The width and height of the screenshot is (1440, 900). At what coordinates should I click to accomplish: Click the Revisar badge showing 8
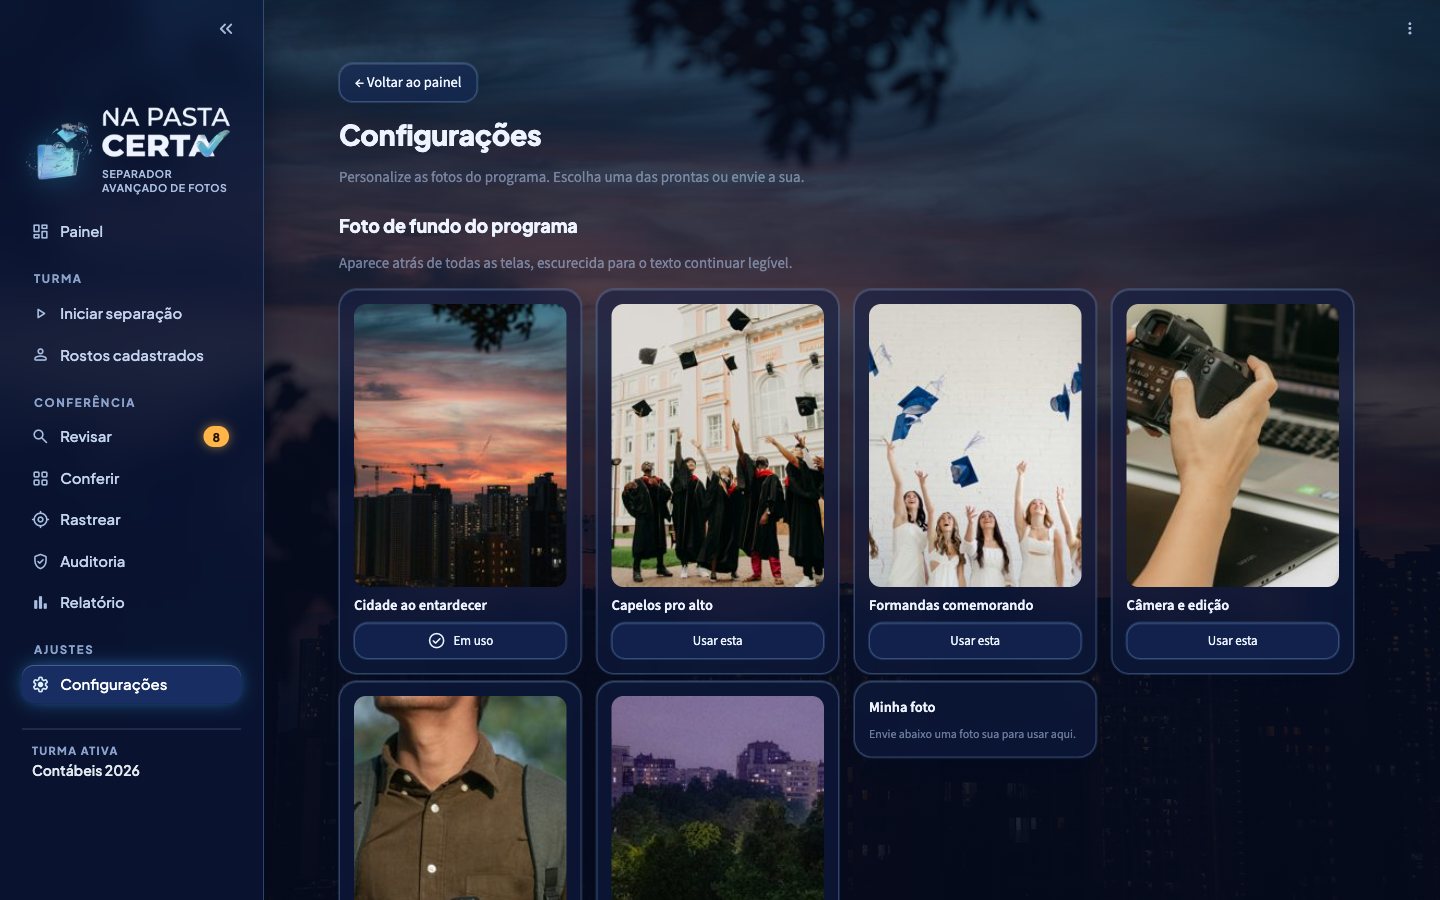pyautogui.click(x=216, y=437)
